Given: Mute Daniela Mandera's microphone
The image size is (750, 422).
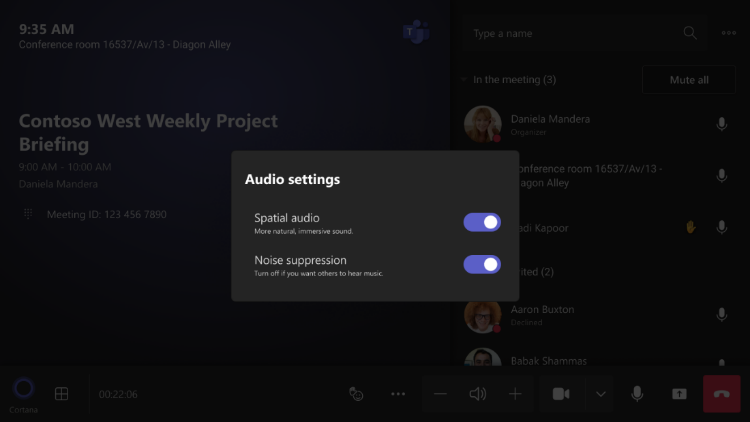Looking at the screenshot, I should tap(722, 124).
